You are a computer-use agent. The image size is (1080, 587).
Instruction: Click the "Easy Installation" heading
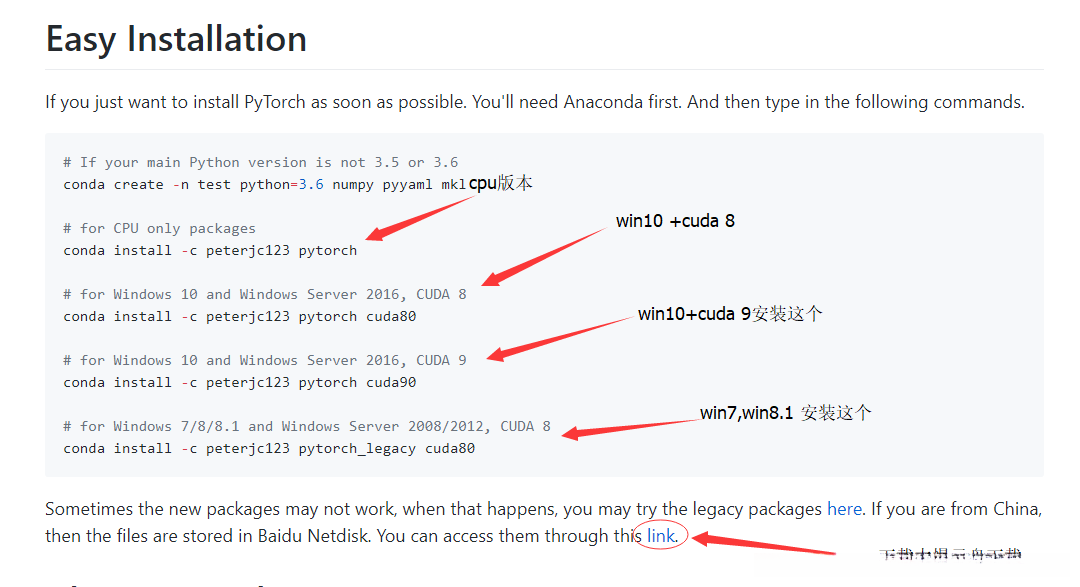pyautogui.click(x=176, y=39)
